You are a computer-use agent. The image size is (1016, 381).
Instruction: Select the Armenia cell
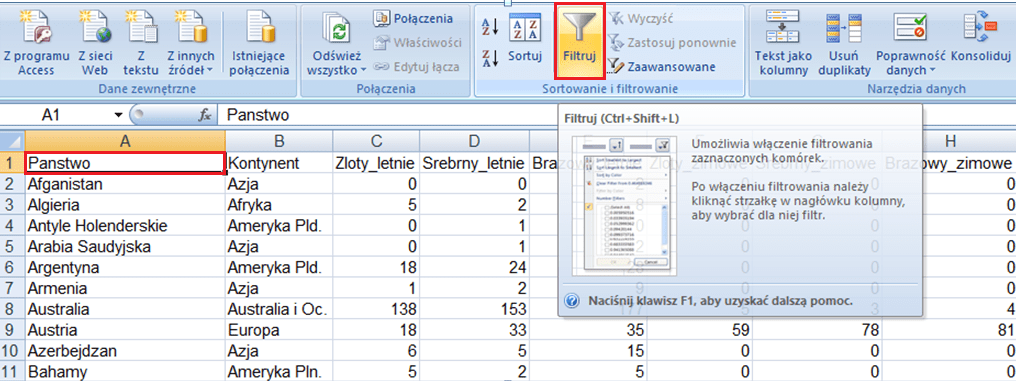click(x=126, y=288)
